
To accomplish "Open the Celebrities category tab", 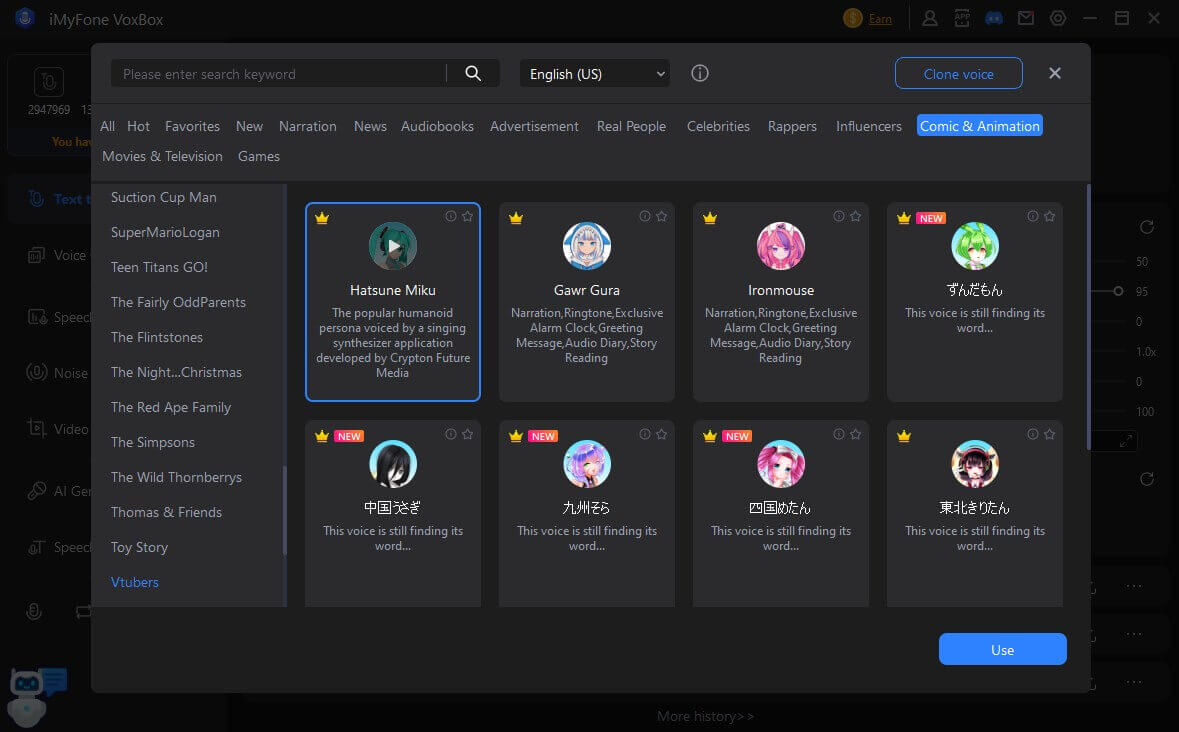I will point(718,126).
